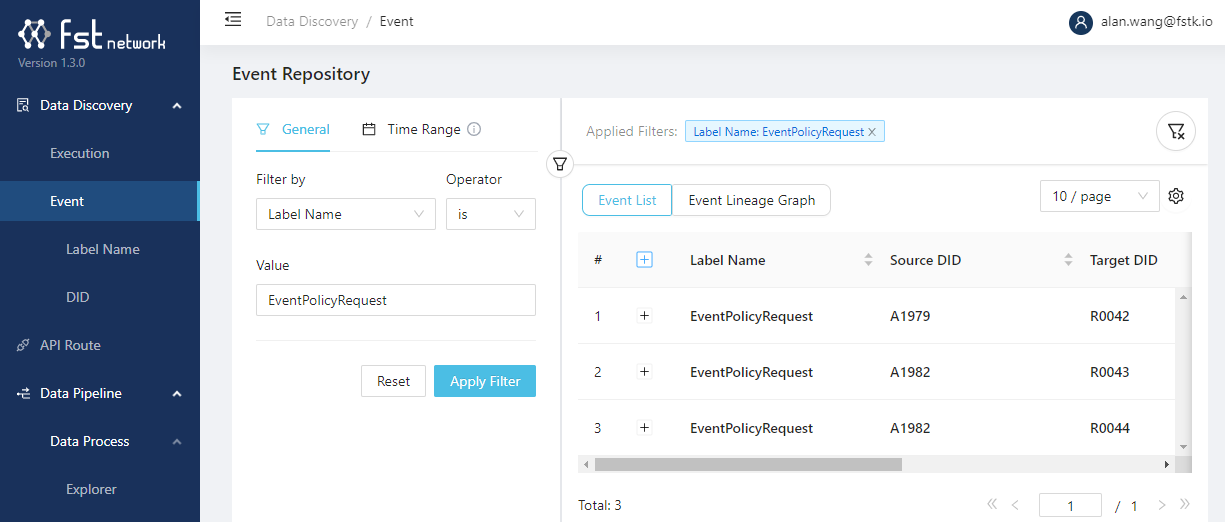Viewport: 1225px width, 522px height.
Task: Open the Filter by Label Name dropdown
Action: [345, 214]
